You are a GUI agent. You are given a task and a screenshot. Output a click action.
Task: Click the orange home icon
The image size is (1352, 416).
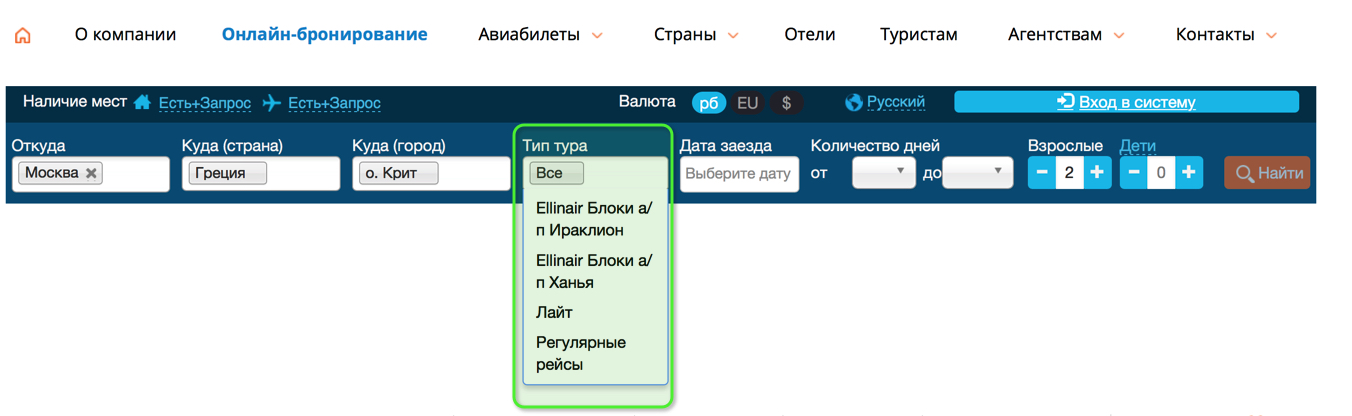pyautogui.click(x=23, y=35)
